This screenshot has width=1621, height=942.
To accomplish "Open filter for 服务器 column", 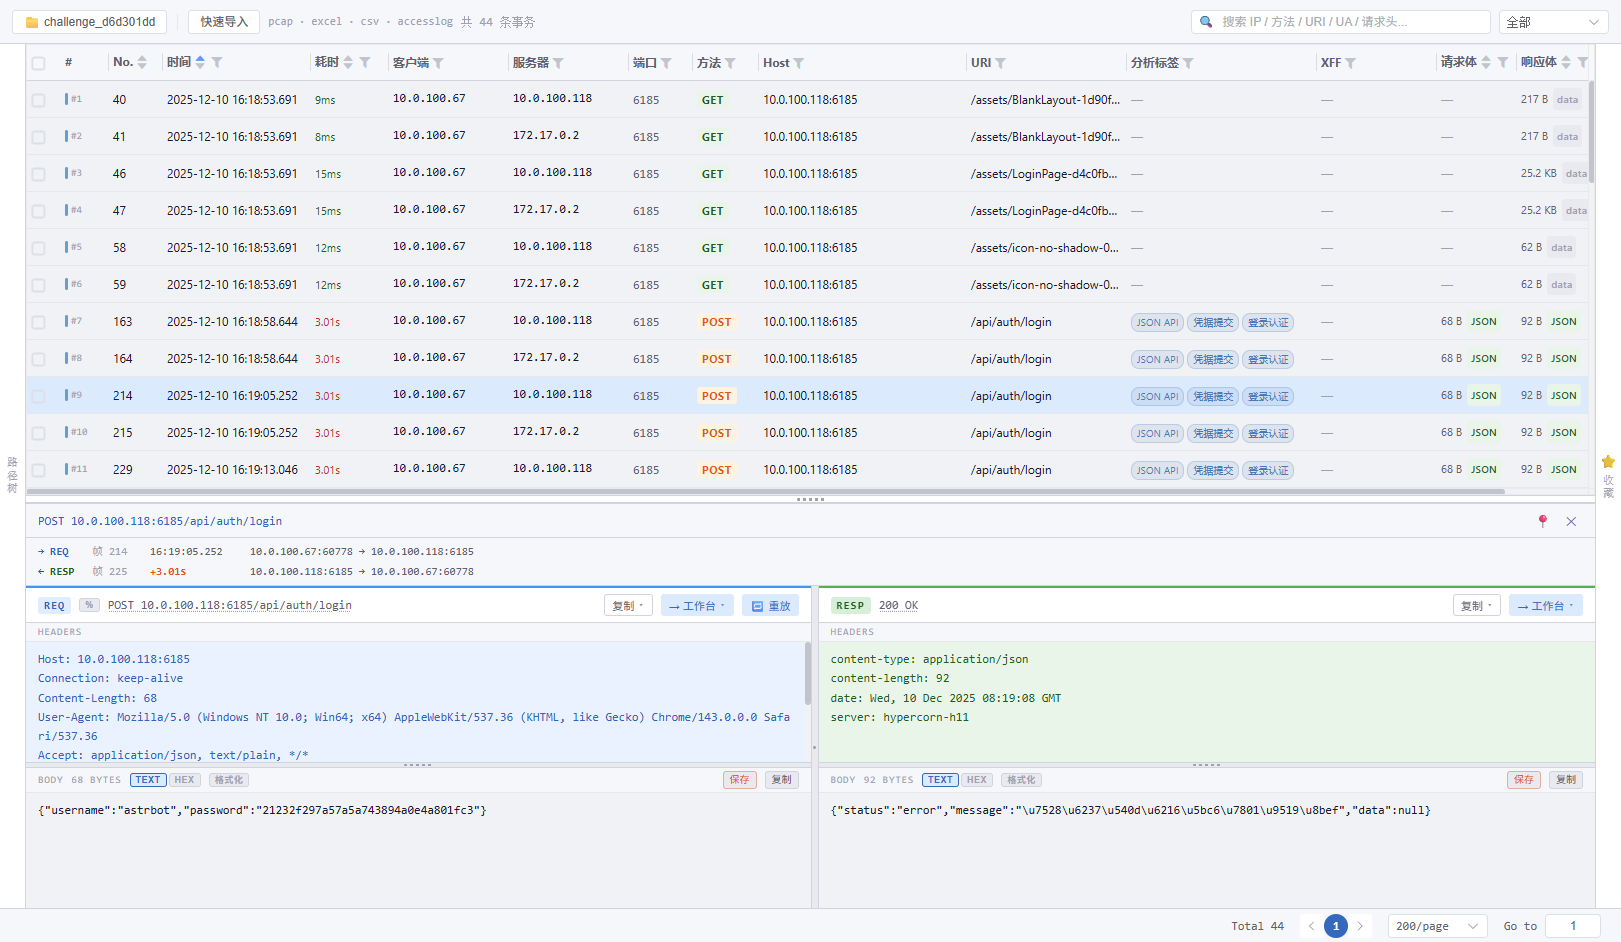I will (x=558, y=63).
